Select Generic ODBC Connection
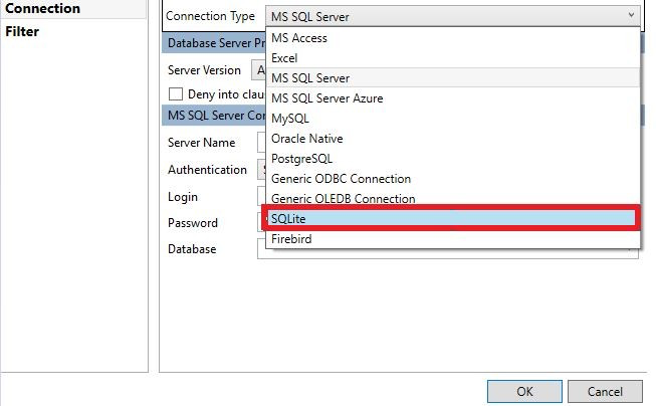This screenshot has height=406, width=656. tap(453, 179)
